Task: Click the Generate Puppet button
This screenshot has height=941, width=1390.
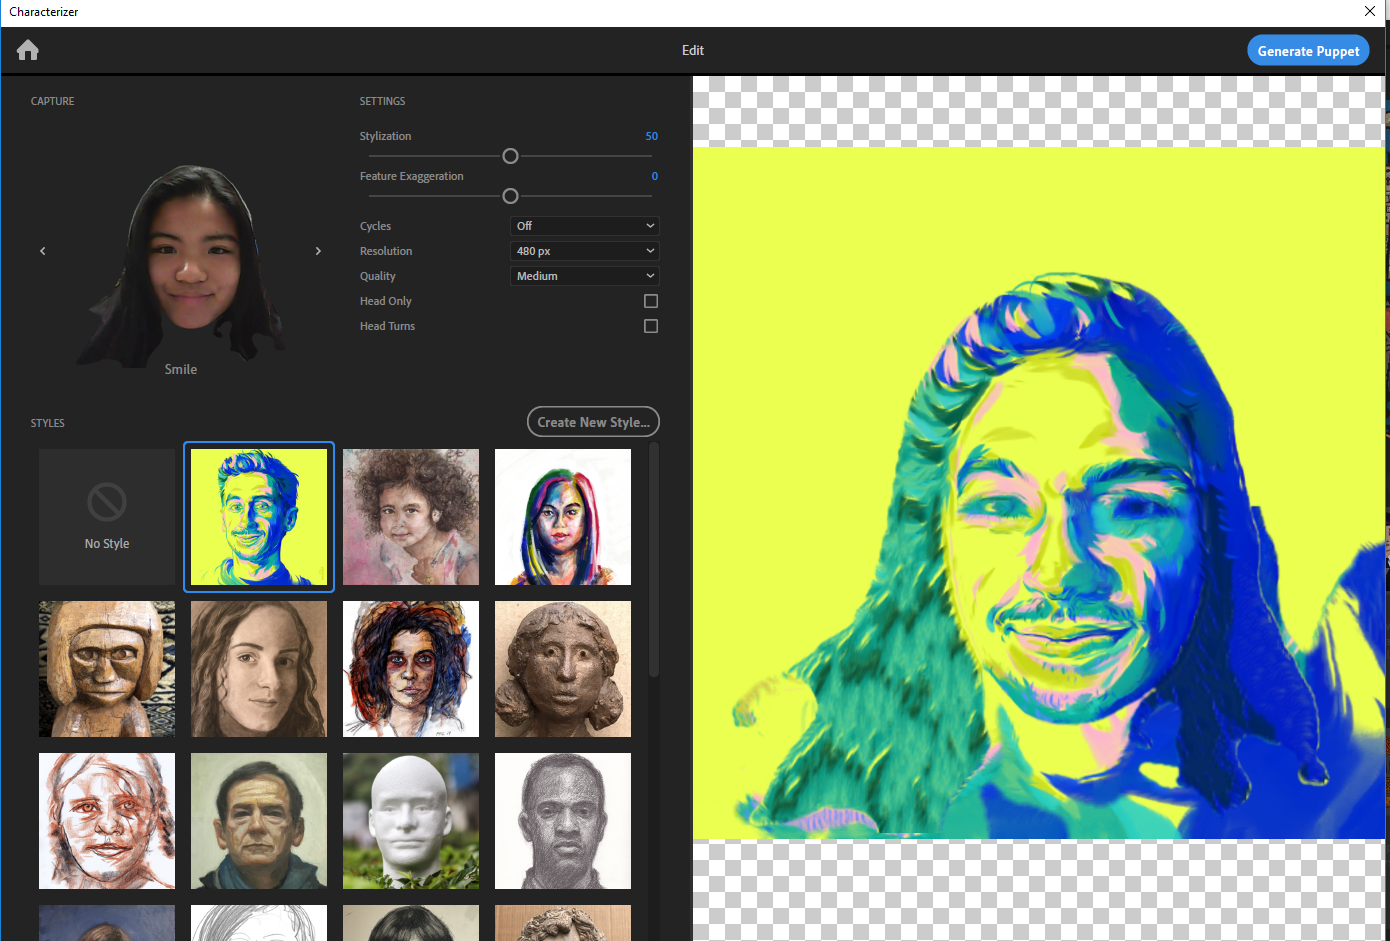Action: tap(1308, 51)
